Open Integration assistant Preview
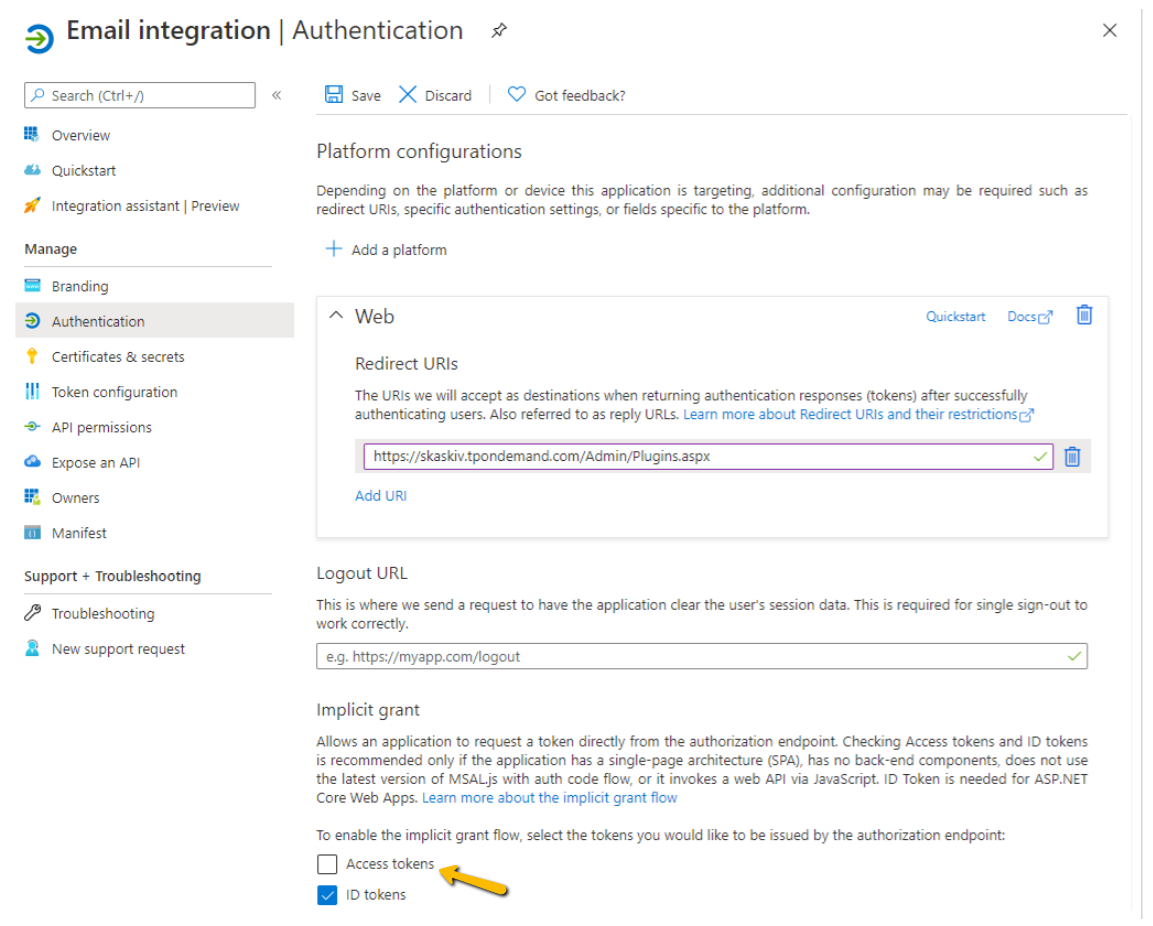Image resolution: width=1153 pixels, height=926 pixels. (x=145, y=206)
